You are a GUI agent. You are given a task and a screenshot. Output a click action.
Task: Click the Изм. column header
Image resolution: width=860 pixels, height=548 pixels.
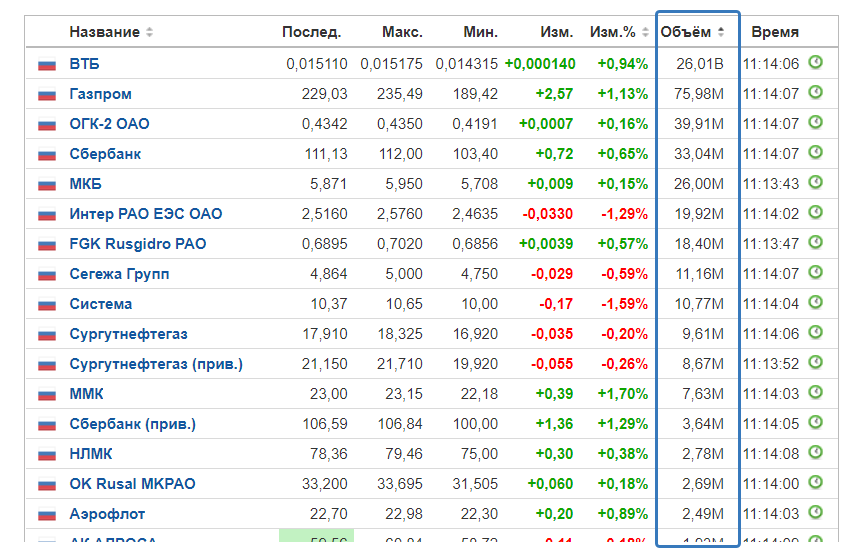tap(556, 32)
